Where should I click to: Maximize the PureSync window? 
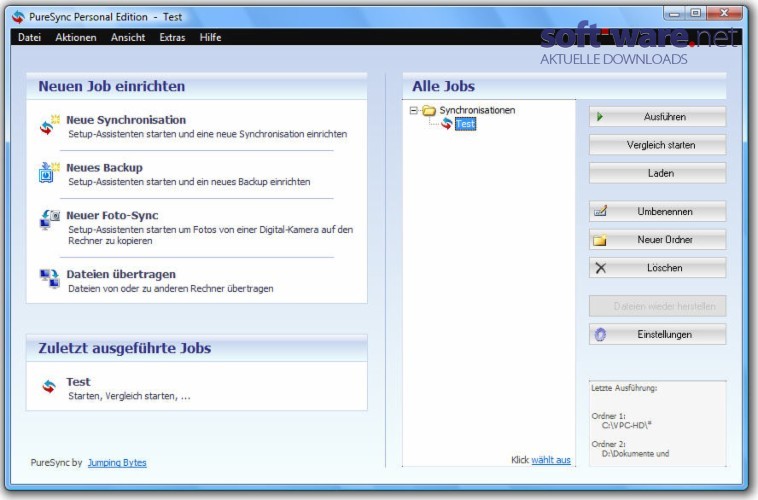pyautogui.click(x=695, y=13)
